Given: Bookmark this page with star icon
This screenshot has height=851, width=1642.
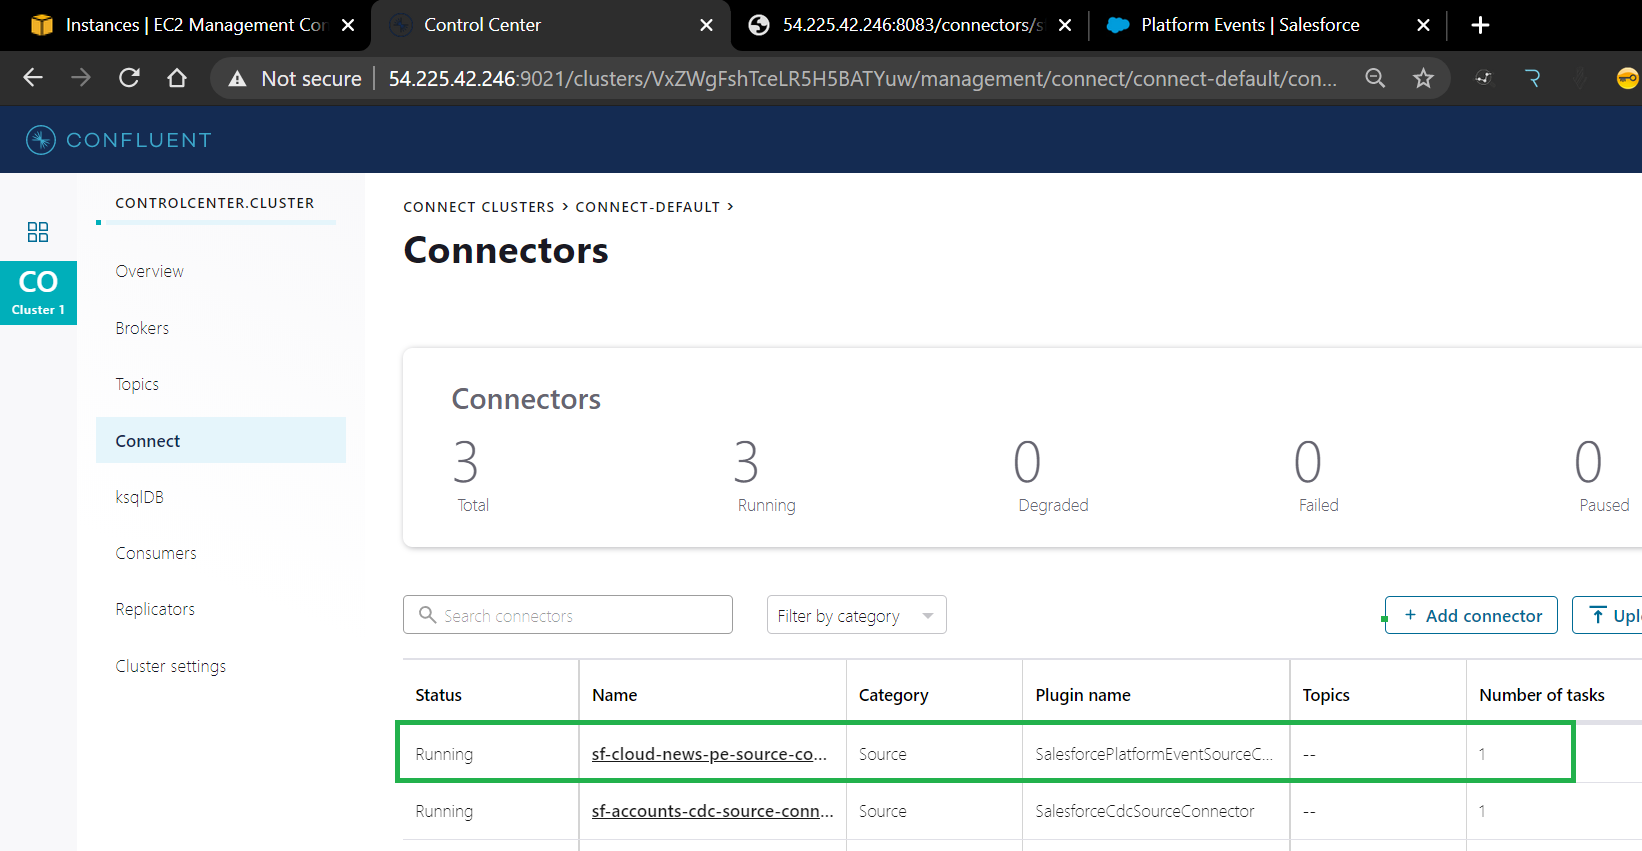Looking at the screenshot, I should coord(1423,78).
